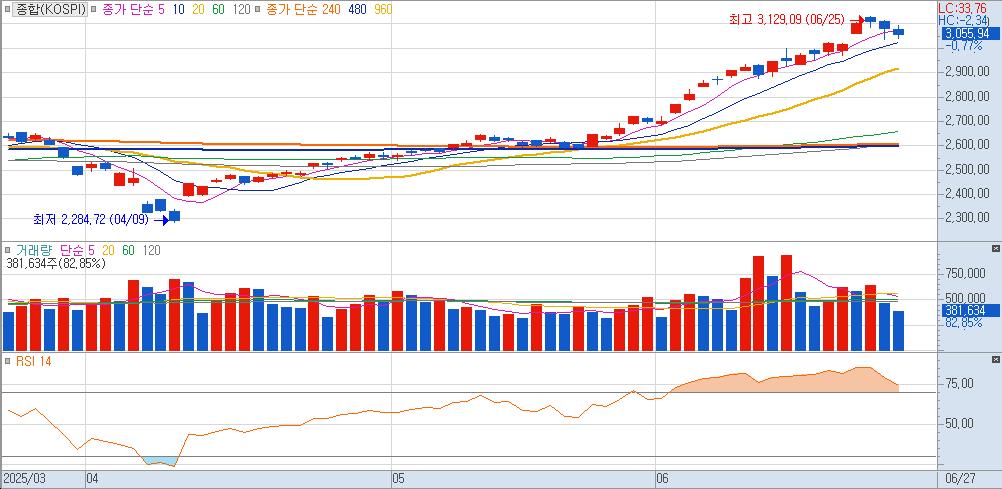Click the 75.00 RSI axis label
Viewport: 1002px width, 489px height.
click(x=960, y=384)
